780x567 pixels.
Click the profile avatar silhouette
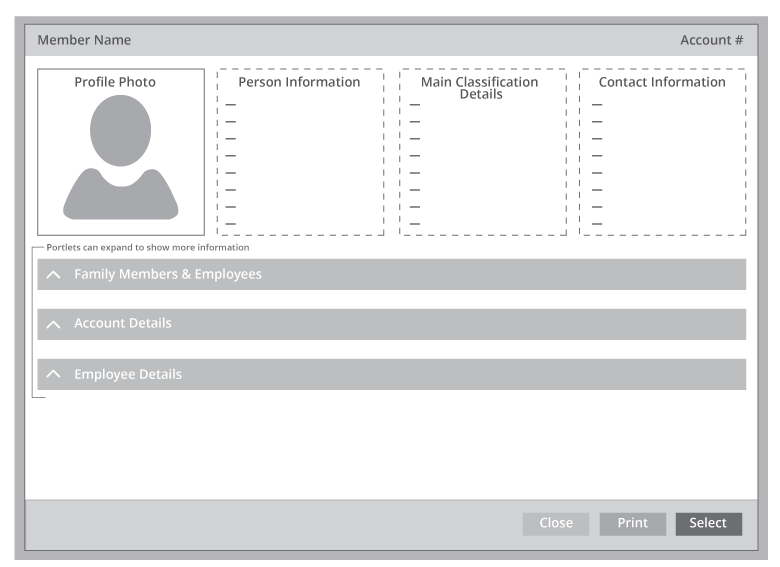pos(121,157)
